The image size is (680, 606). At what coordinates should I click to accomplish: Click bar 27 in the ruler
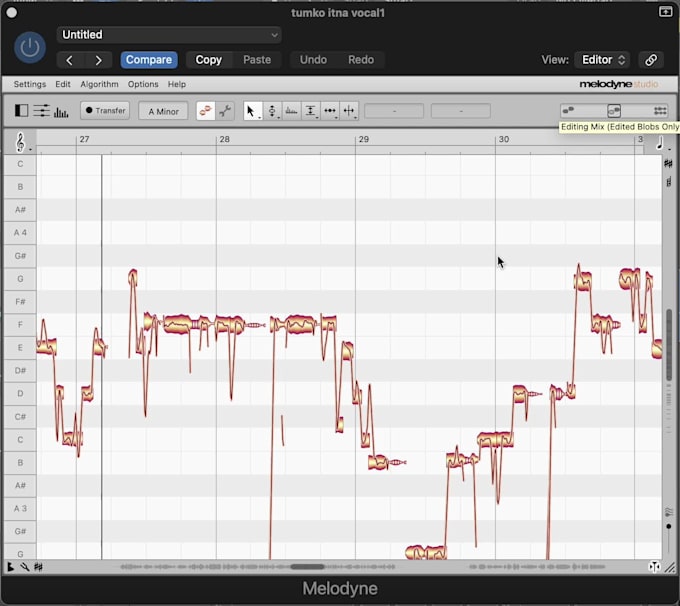pos(84,139)
